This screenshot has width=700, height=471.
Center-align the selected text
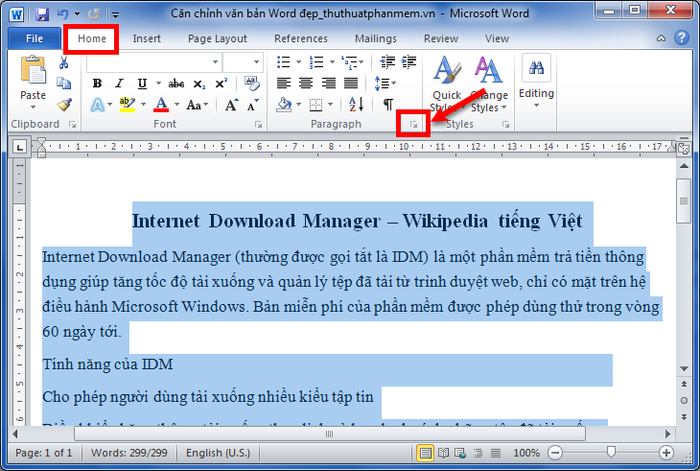pos(304,83)
